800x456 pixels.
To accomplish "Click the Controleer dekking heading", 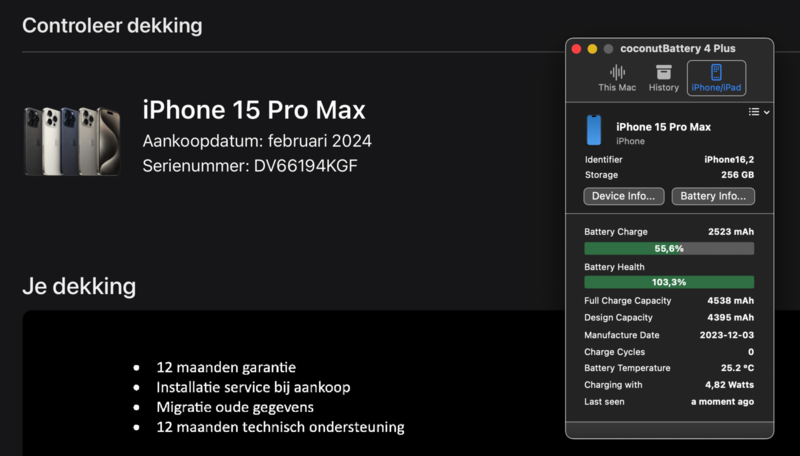I will click(112, 26).
